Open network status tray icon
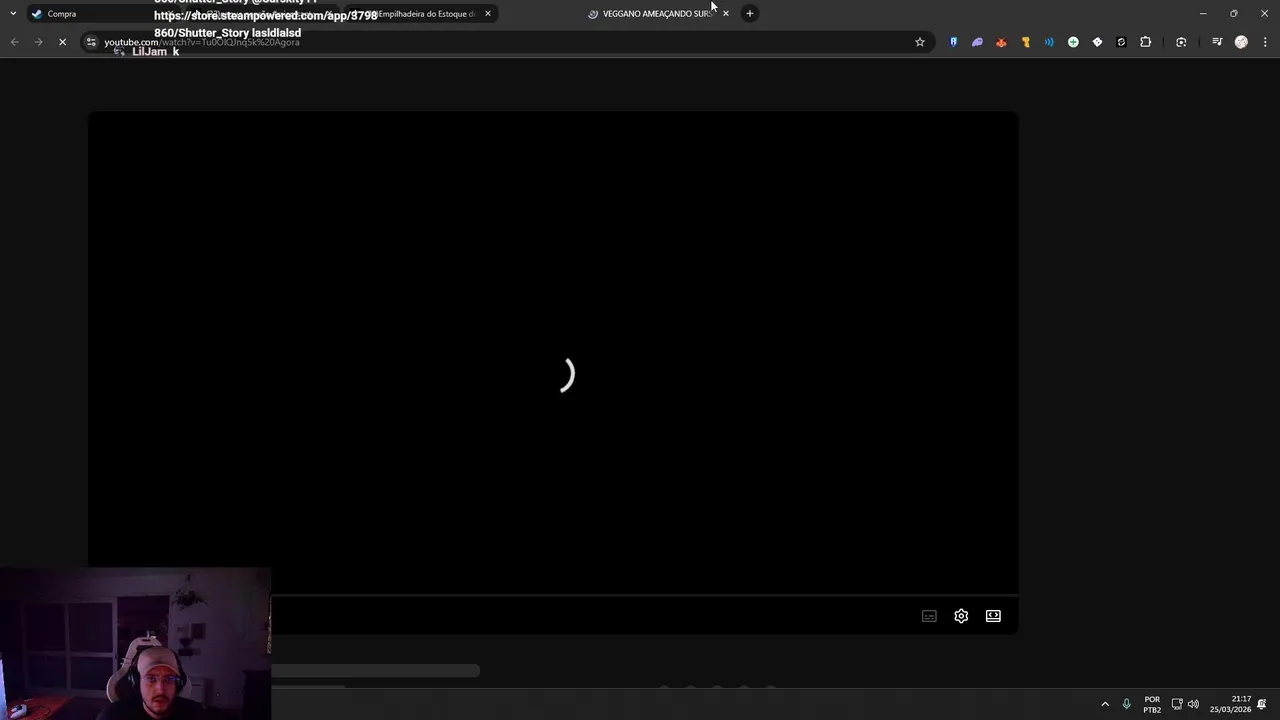Image resolution: width=1280 pixels, height=720 pixels. (x=1177, y=704)
